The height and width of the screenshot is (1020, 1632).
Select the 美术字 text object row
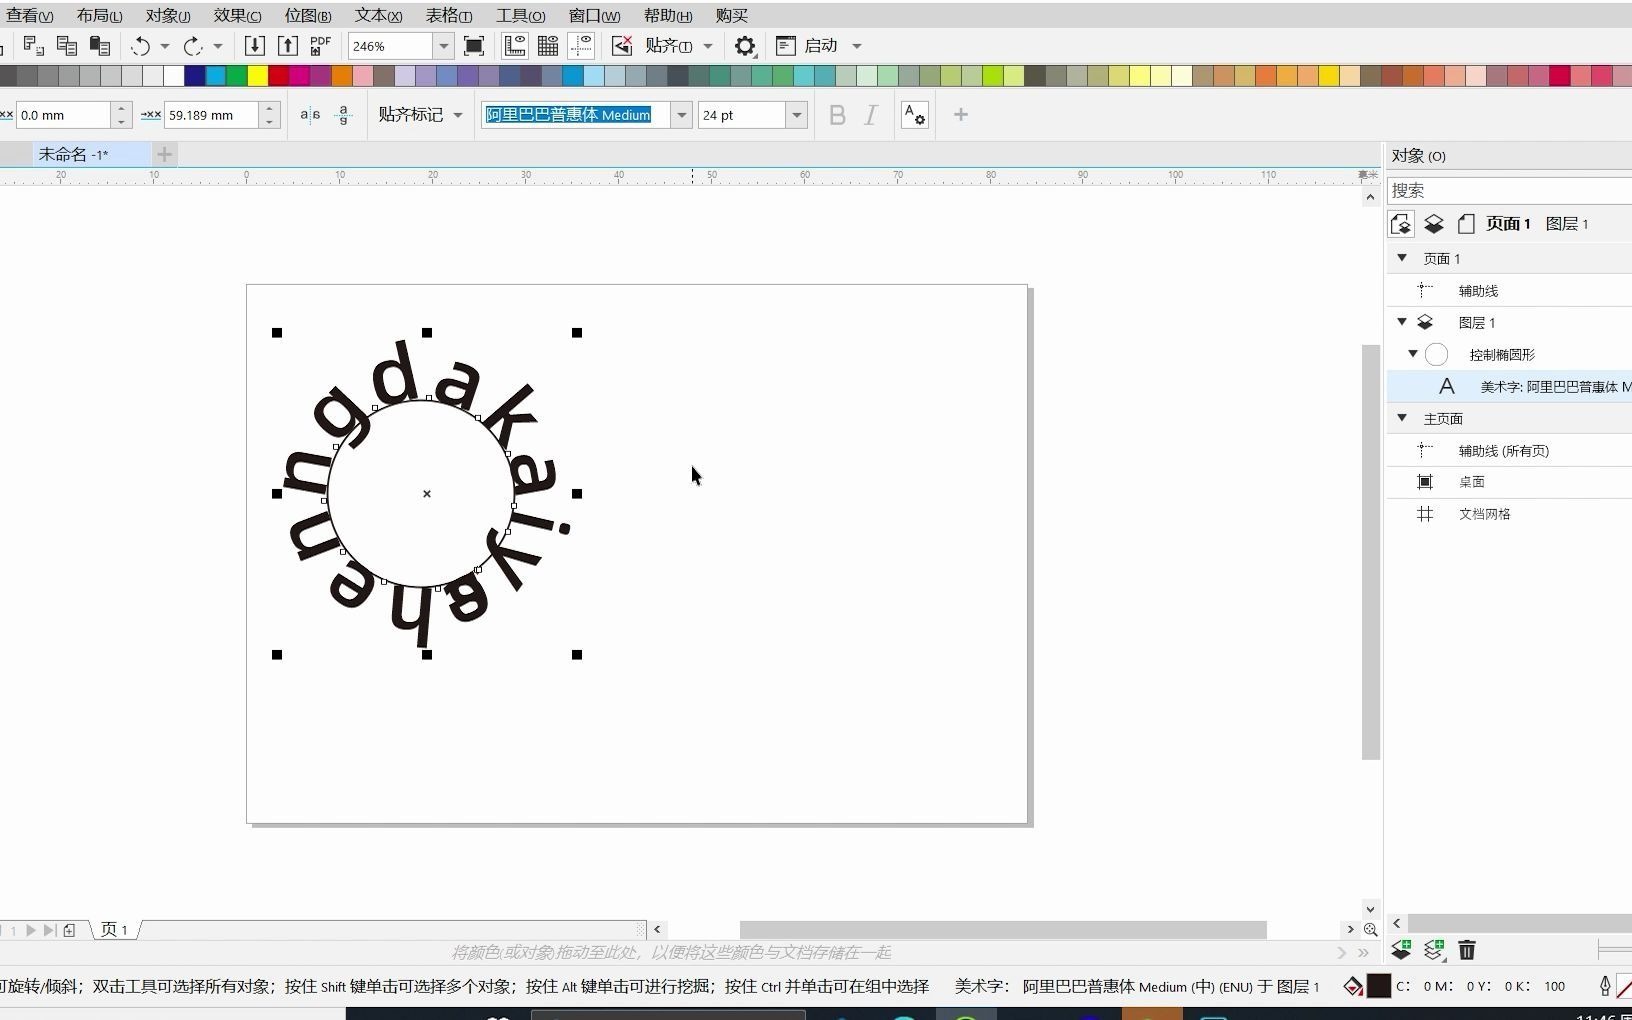(x=1509, y=386)
